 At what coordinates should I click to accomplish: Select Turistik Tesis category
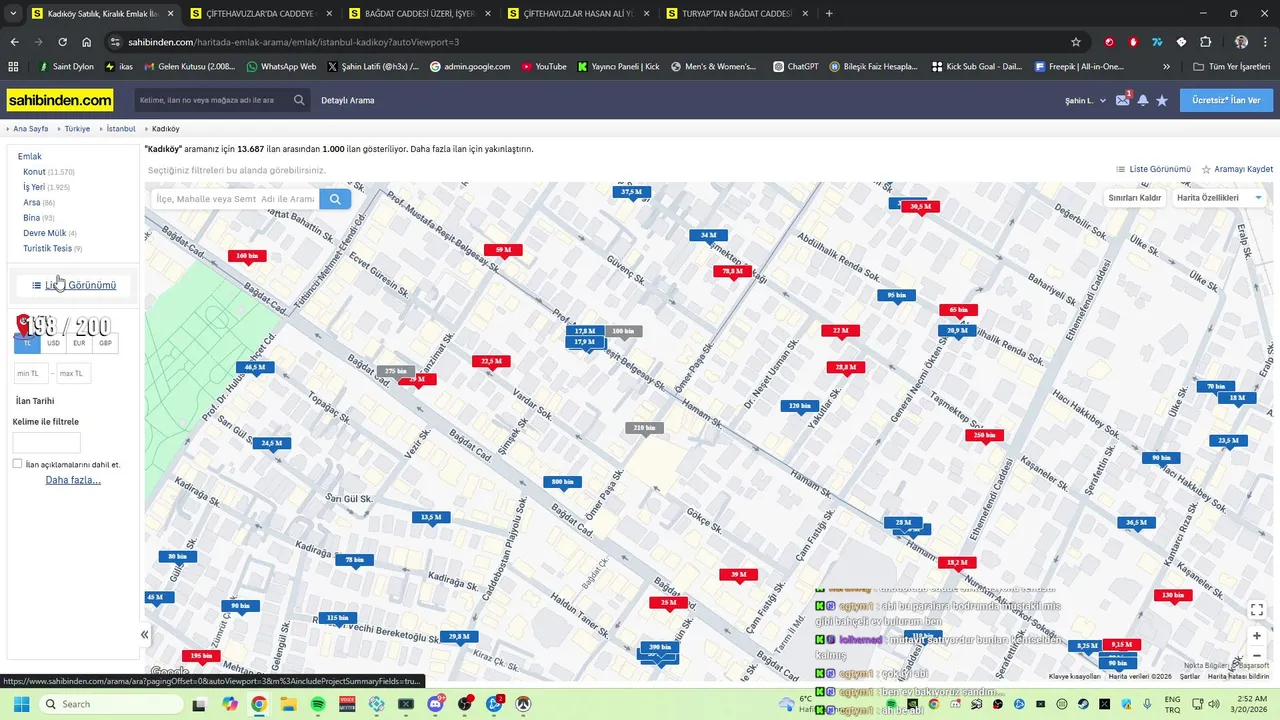coord(47,248)
